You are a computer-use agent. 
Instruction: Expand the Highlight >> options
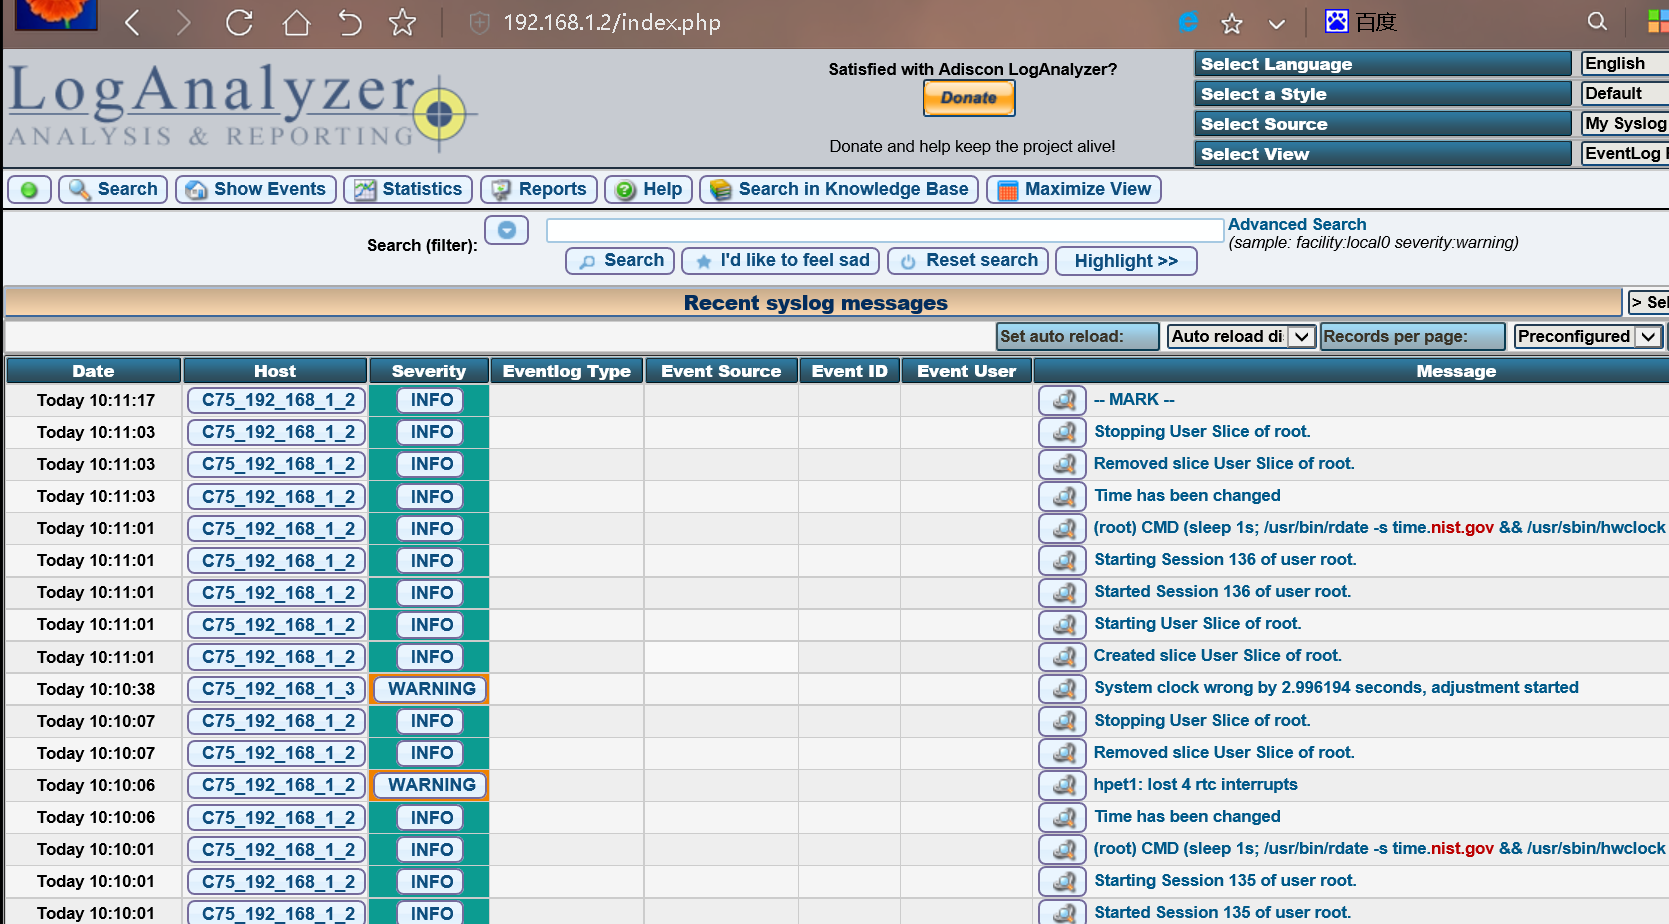[1126, 261]
